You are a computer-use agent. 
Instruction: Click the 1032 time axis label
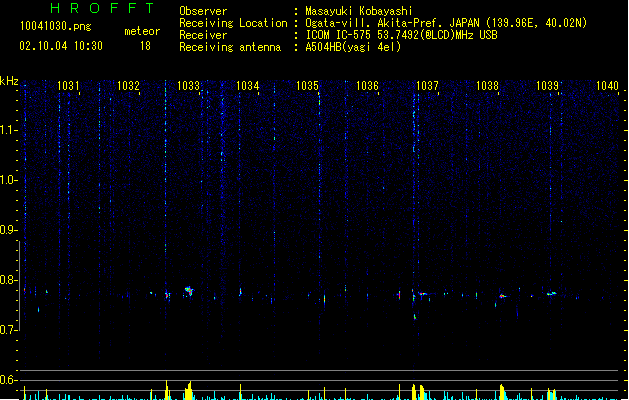pyautogui.click(x=128, y=86)
